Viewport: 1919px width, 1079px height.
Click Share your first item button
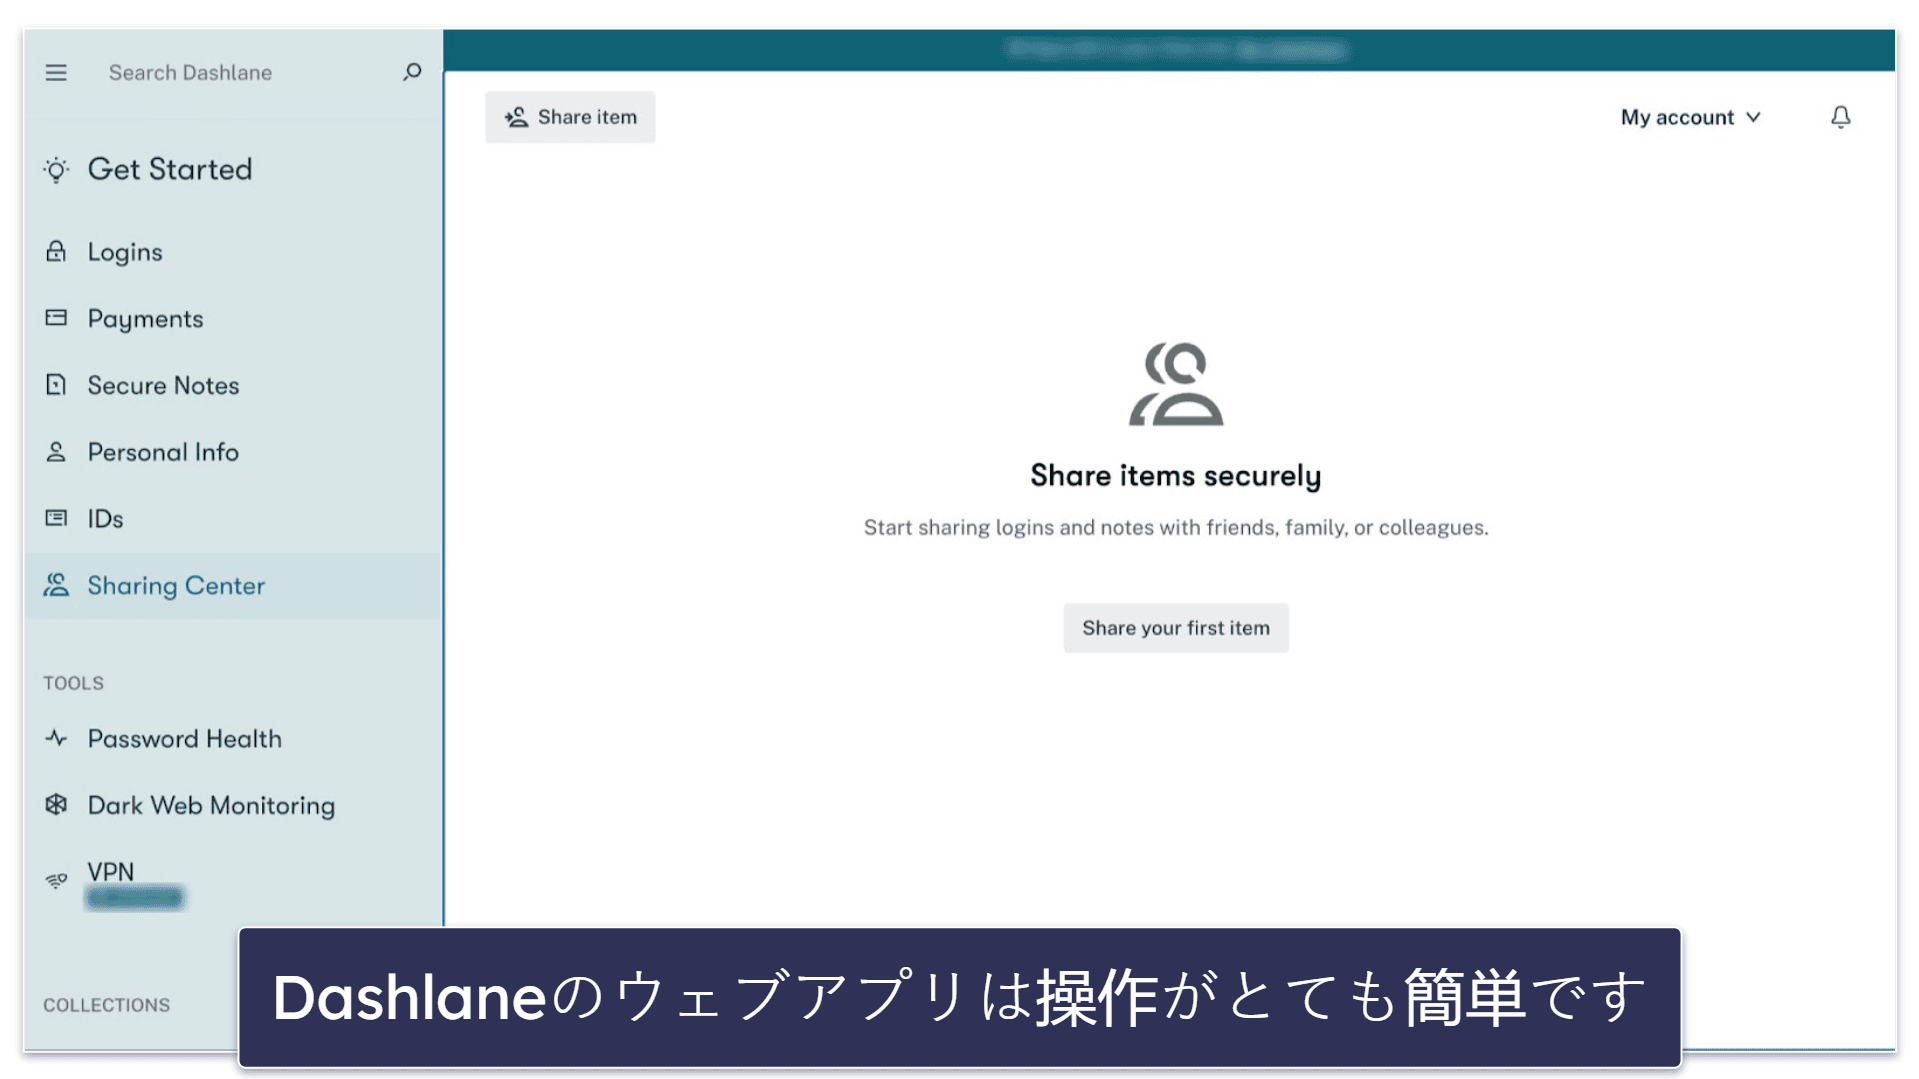click(x=1176, y=628)
